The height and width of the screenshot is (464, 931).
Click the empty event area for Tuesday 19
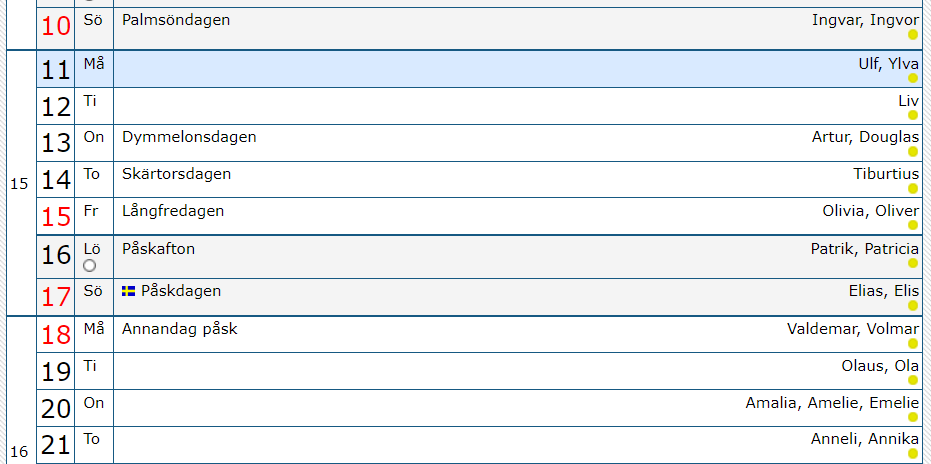450,371
